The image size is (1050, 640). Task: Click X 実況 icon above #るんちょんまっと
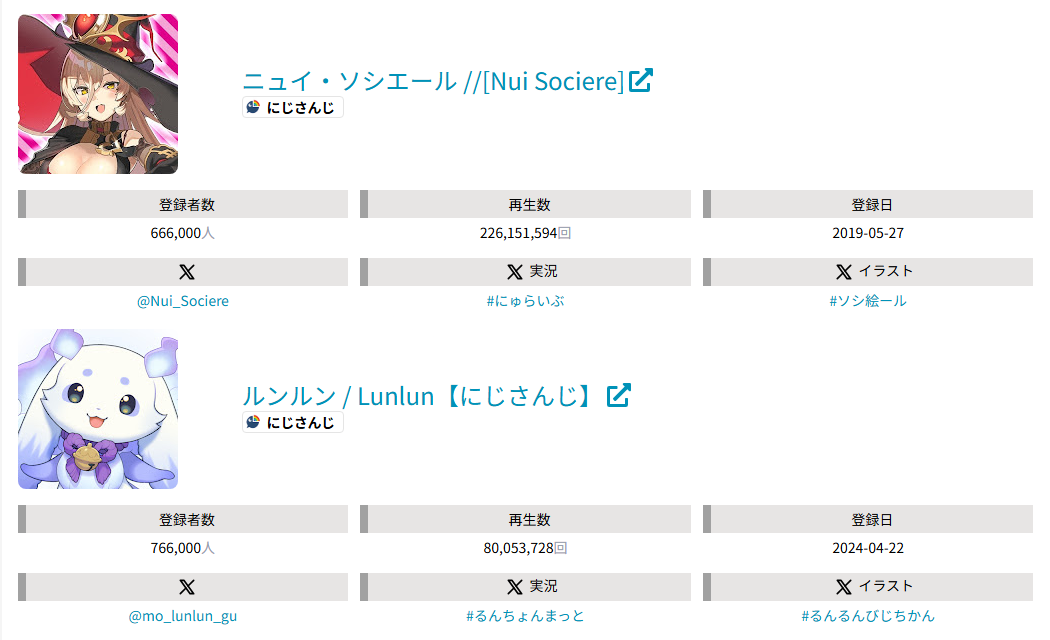tap(515, 587)
